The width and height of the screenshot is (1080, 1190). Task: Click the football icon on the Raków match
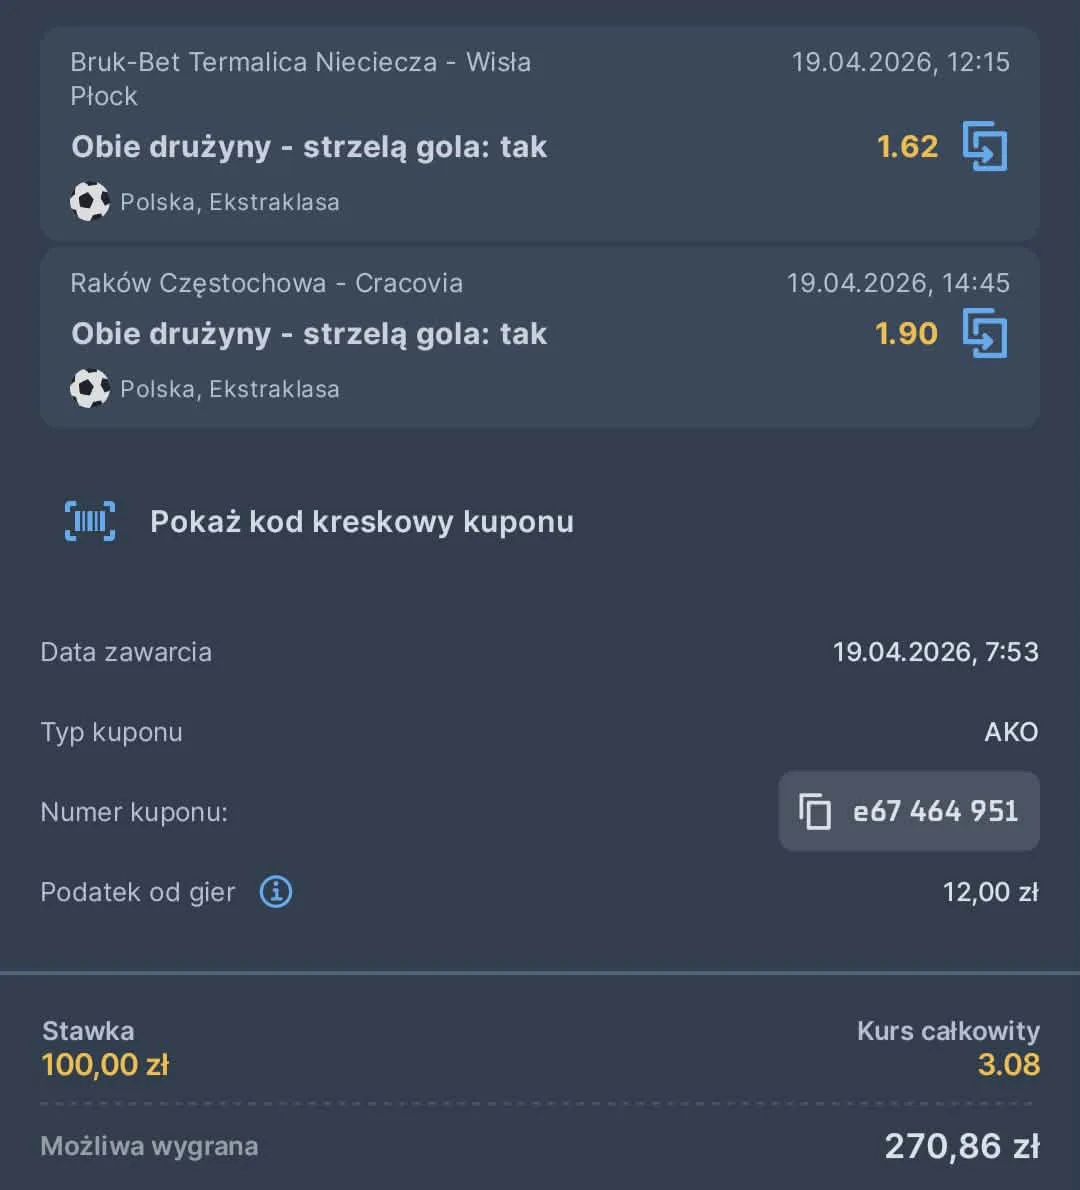[90, 388]
